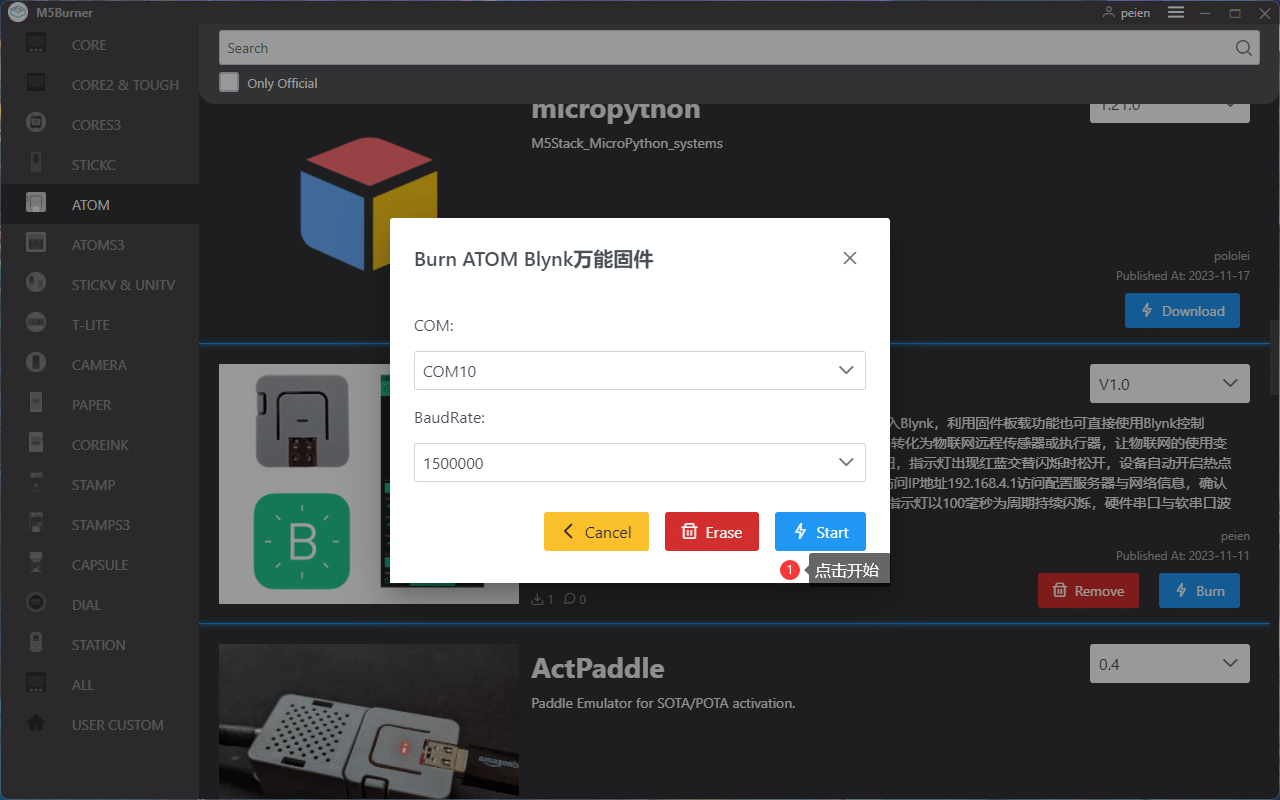This screenshot has width=1280, height=800.
Task: Click the micropython firmware title
Action: click(x=616, y=110)
